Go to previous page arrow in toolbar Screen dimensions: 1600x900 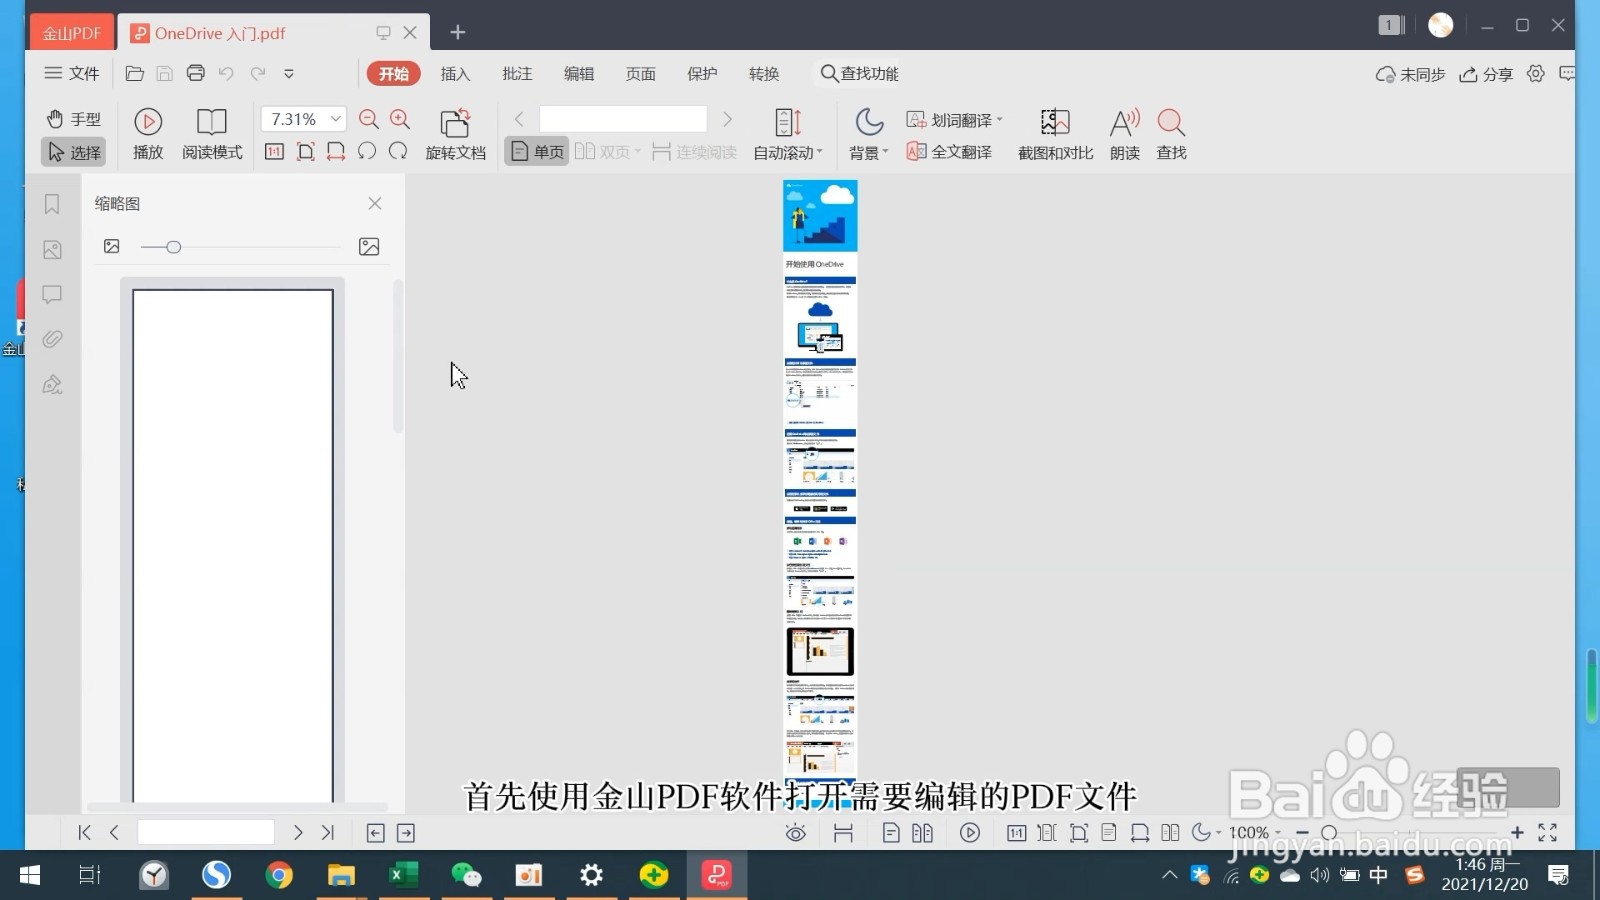(x=519, y=119)
